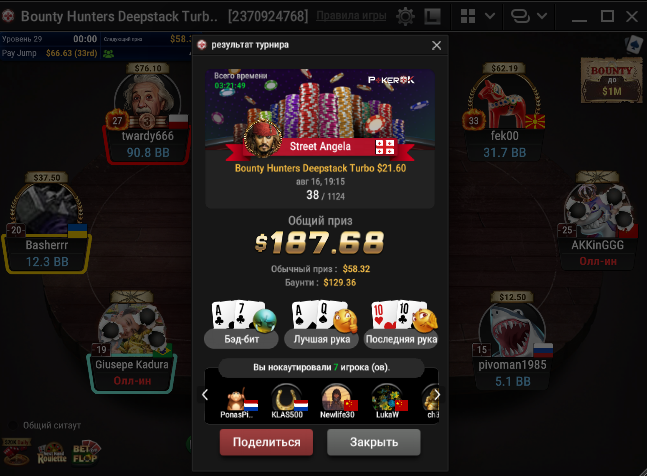Click the dark square icon beside gear
This screenshot has height=476, width=647.
[432, 16]
